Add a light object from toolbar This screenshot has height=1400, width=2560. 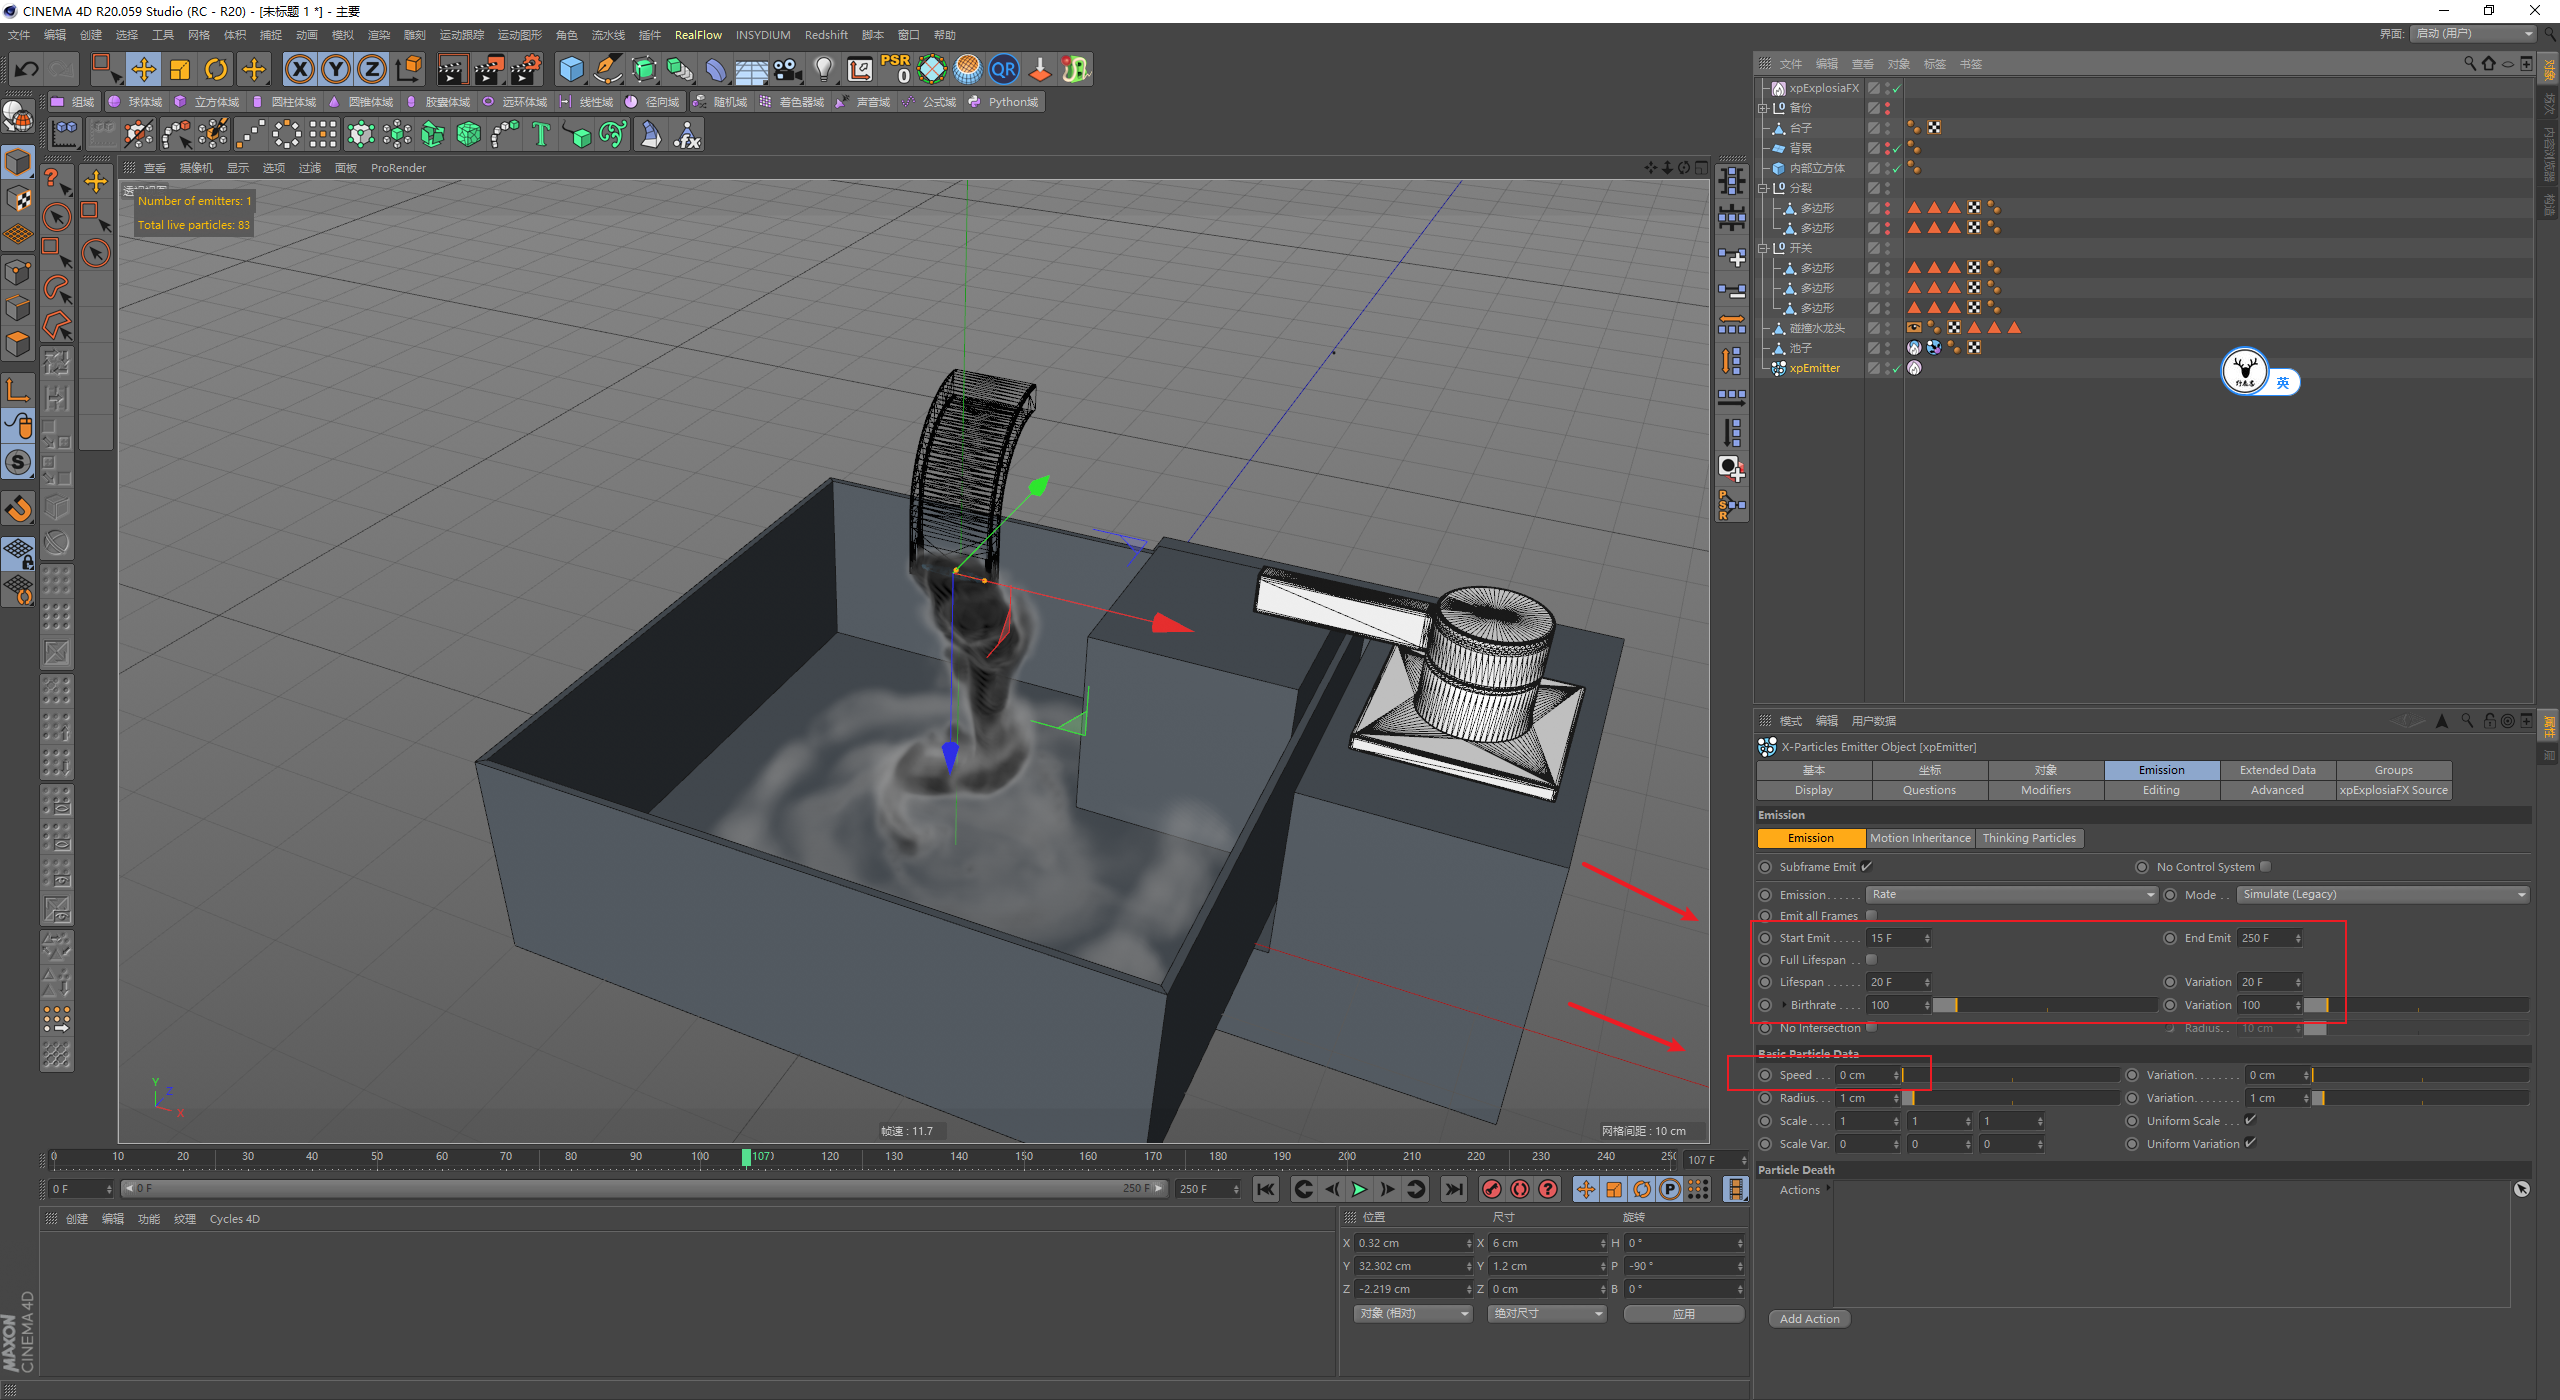pyautogui.click(x=823, y=69)
